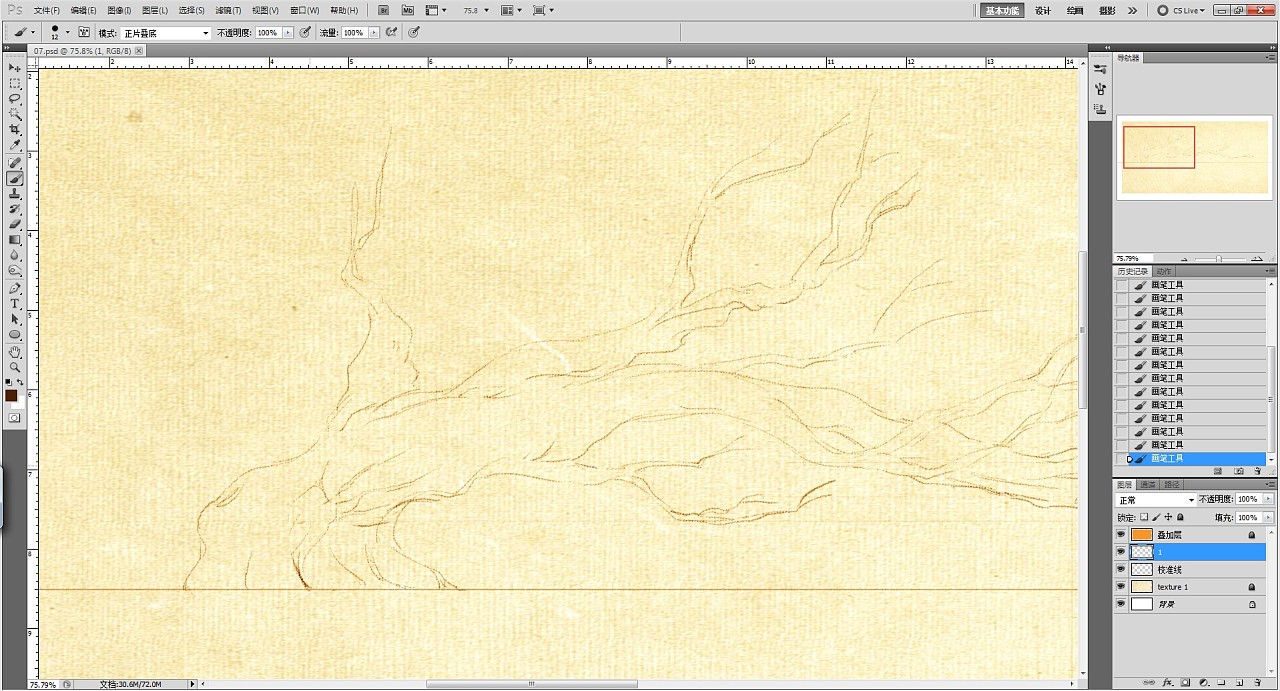Click the 基本功能 workspace button
Screen dimensions: 1280x691
click(1002, 10)
